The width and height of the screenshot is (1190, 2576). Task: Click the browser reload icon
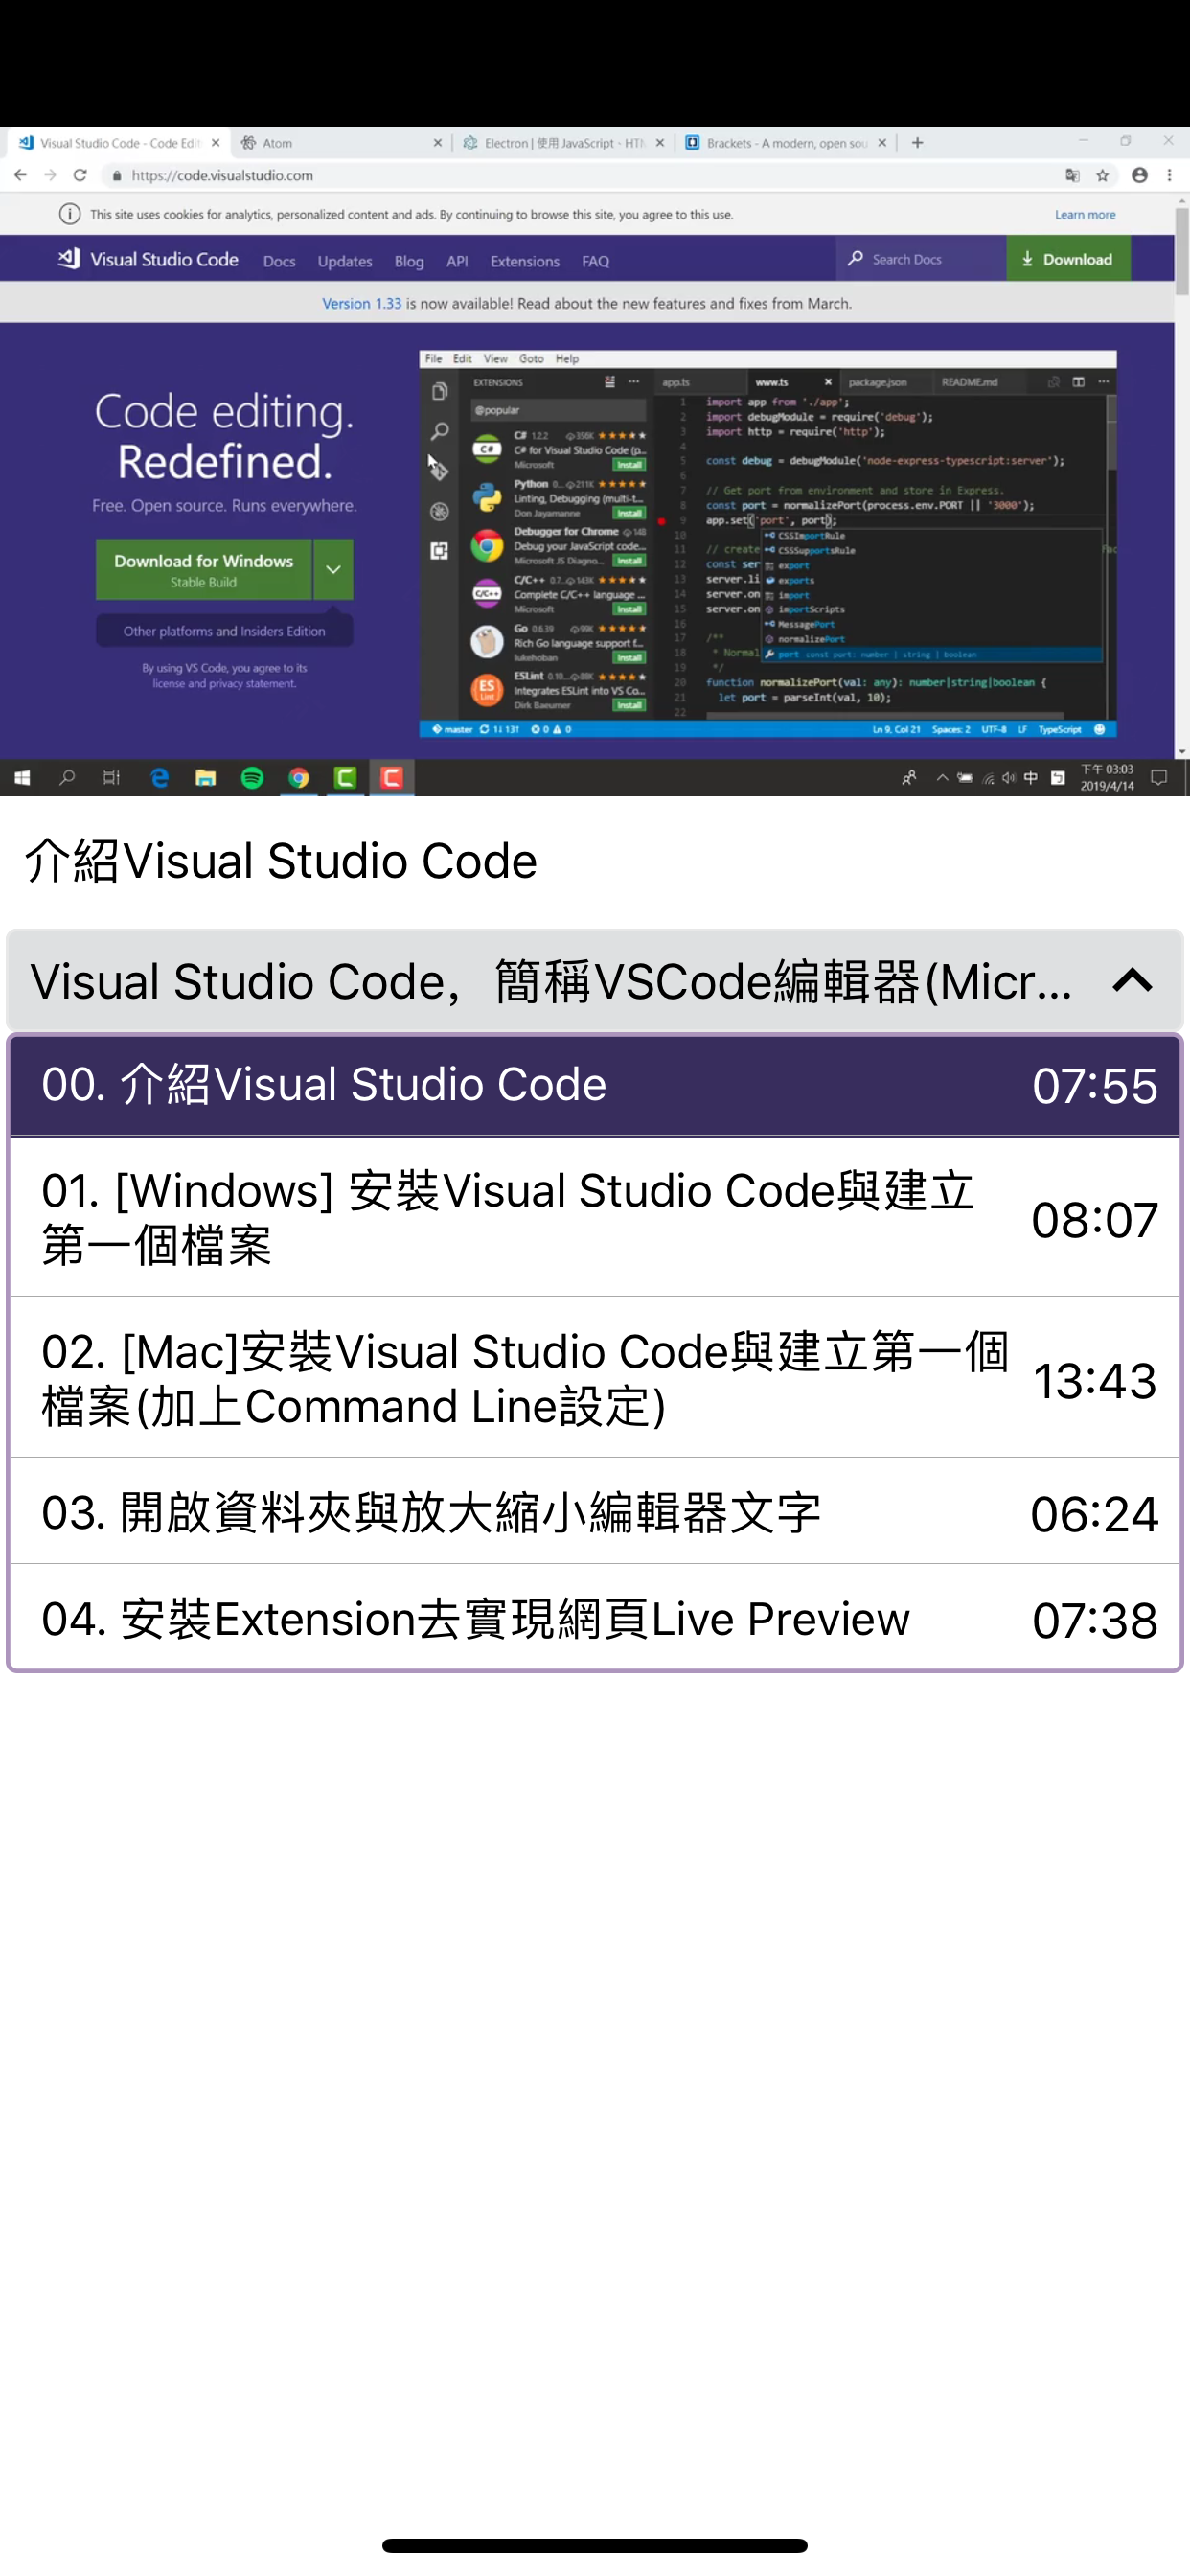pos(80,175)
